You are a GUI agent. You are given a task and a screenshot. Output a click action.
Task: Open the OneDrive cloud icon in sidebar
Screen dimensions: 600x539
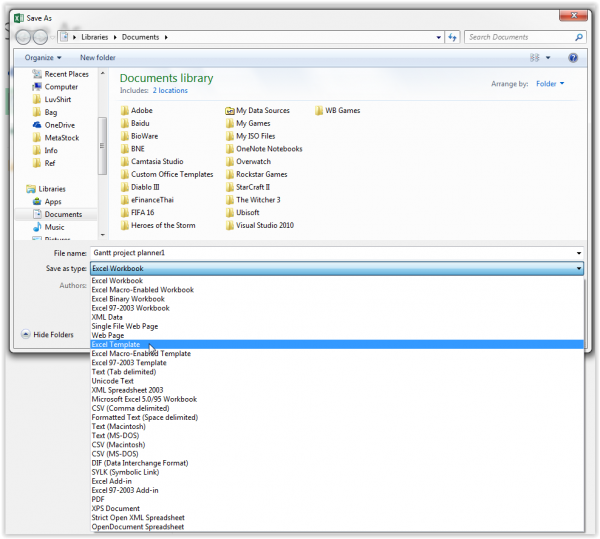37,125
